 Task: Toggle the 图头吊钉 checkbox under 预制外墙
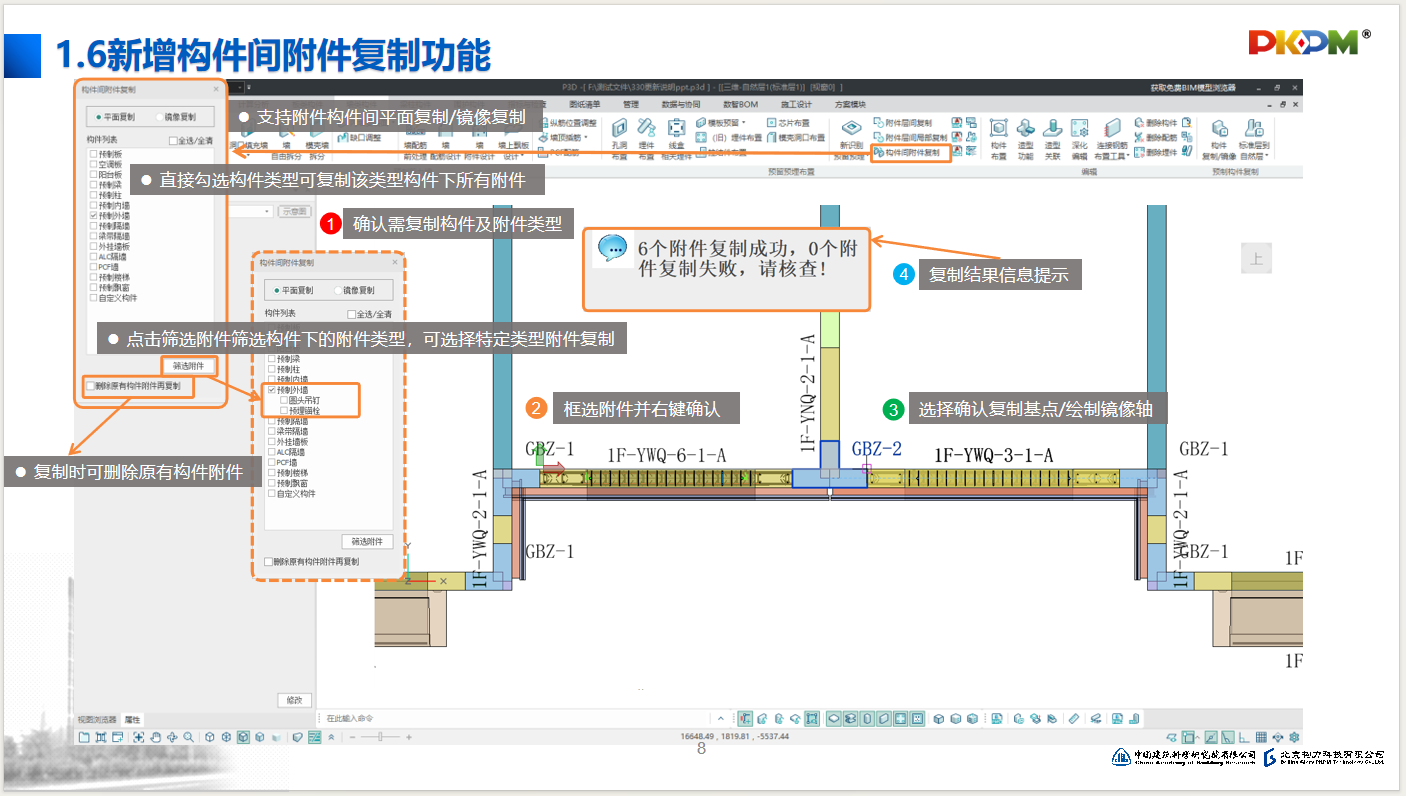[284, 400]
